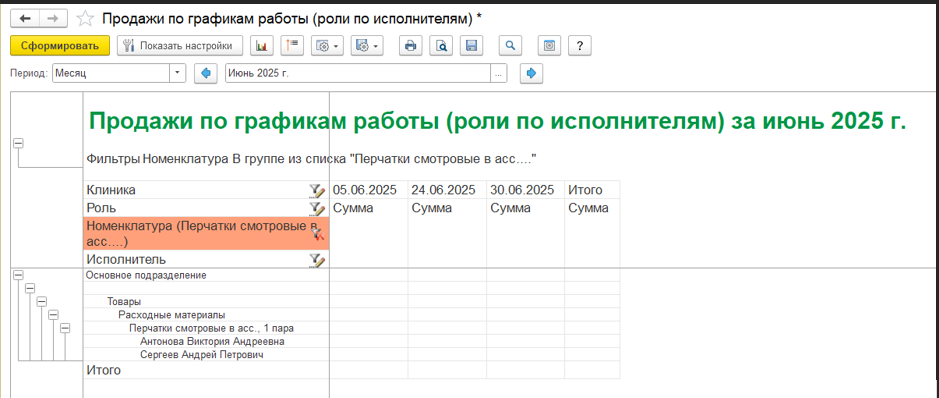Add current report to favorites star

point(86,19)
